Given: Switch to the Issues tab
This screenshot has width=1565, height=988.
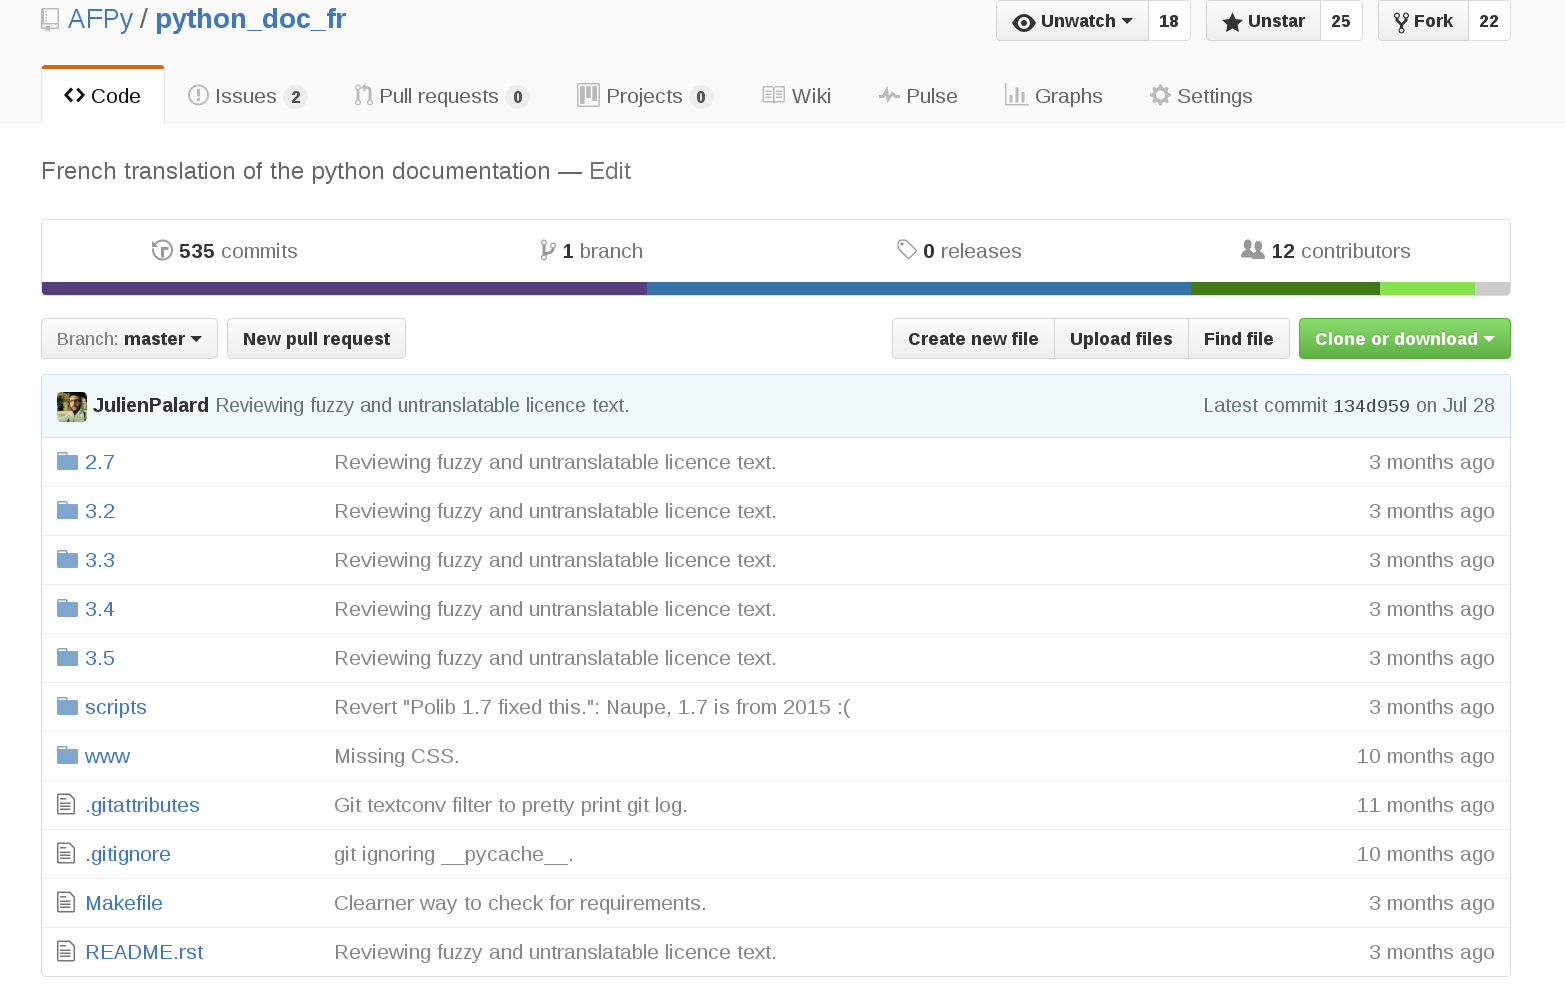Looking at the screenshot, I should pos(247,96).
